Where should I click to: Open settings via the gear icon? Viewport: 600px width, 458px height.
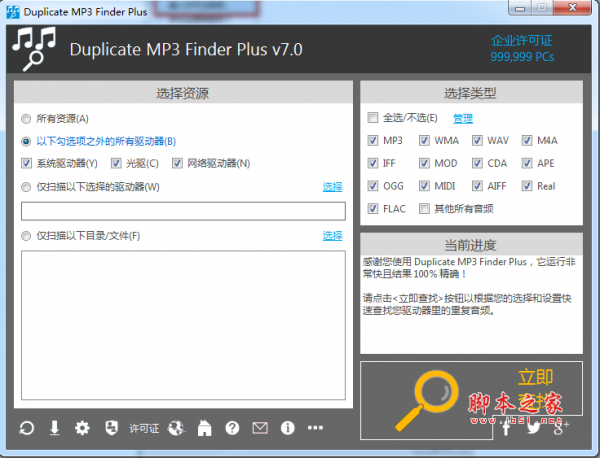(82, 428)
